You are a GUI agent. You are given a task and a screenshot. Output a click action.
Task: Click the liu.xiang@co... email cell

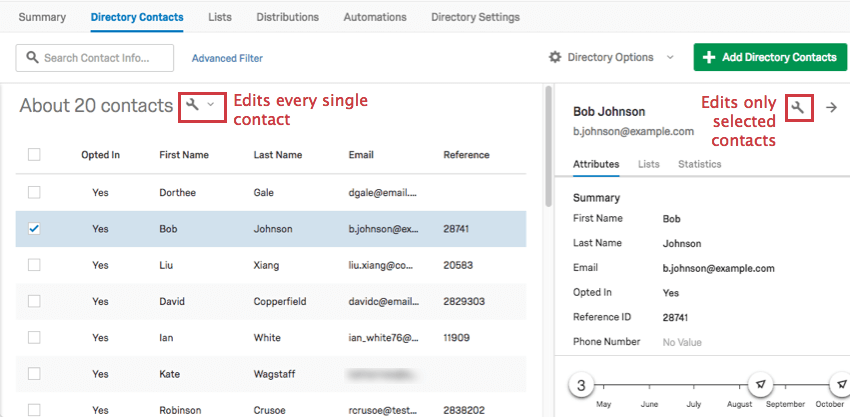click(381, 265)
